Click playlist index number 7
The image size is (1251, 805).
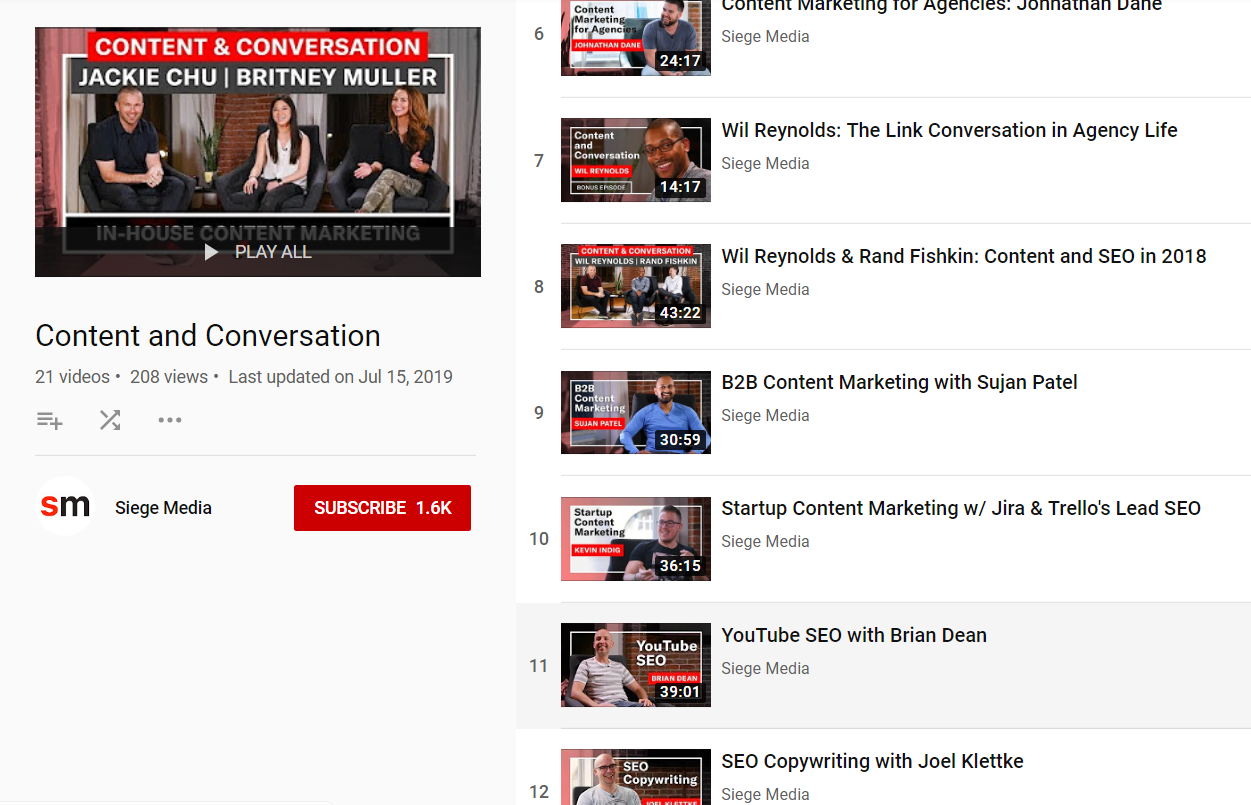(x=539, y=161)
